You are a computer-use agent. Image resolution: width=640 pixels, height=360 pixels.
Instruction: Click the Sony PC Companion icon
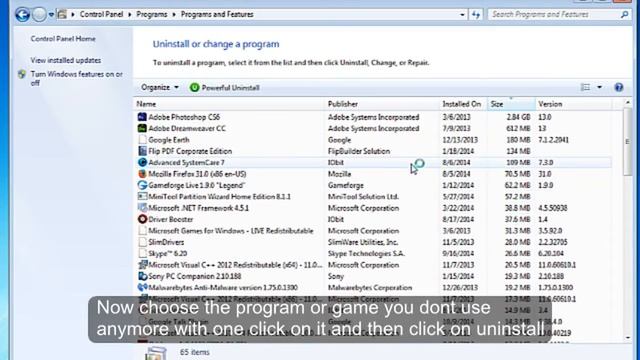(142, 276)
